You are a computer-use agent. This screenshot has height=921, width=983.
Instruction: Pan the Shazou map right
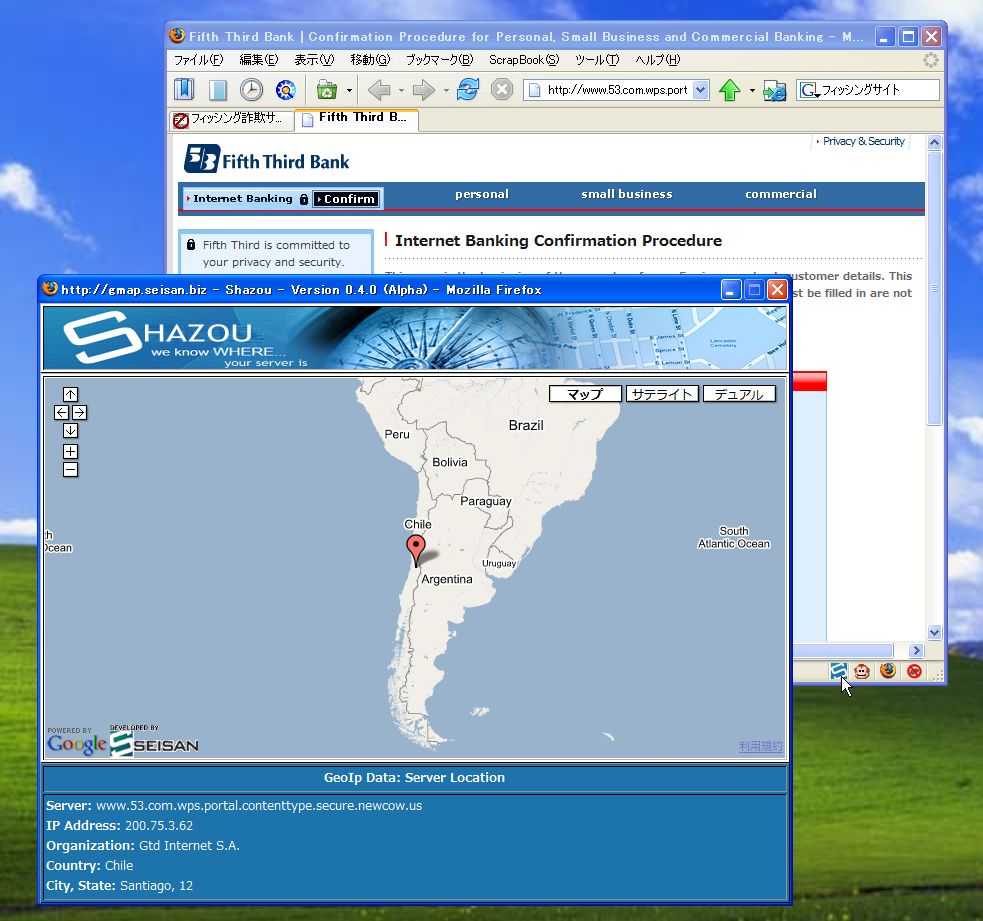[80, 413]
